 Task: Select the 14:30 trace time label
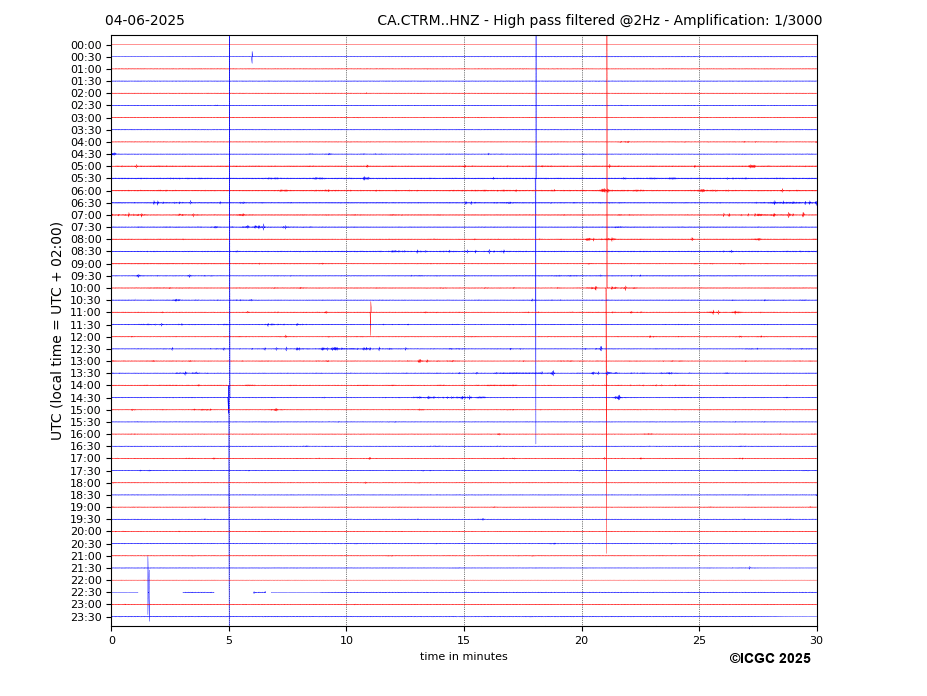(86, 398)
